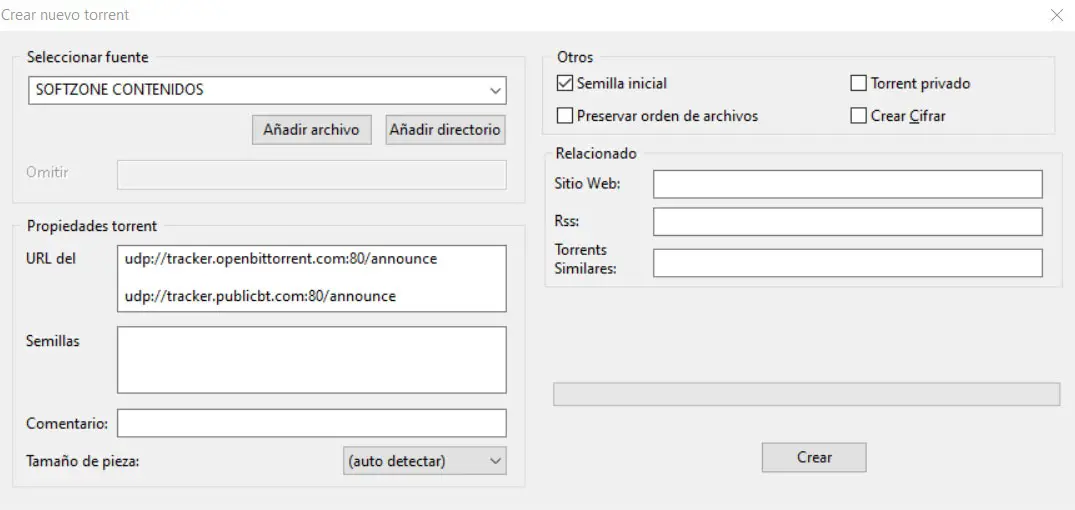Click inside the Semillas text area

coord(311,360)
